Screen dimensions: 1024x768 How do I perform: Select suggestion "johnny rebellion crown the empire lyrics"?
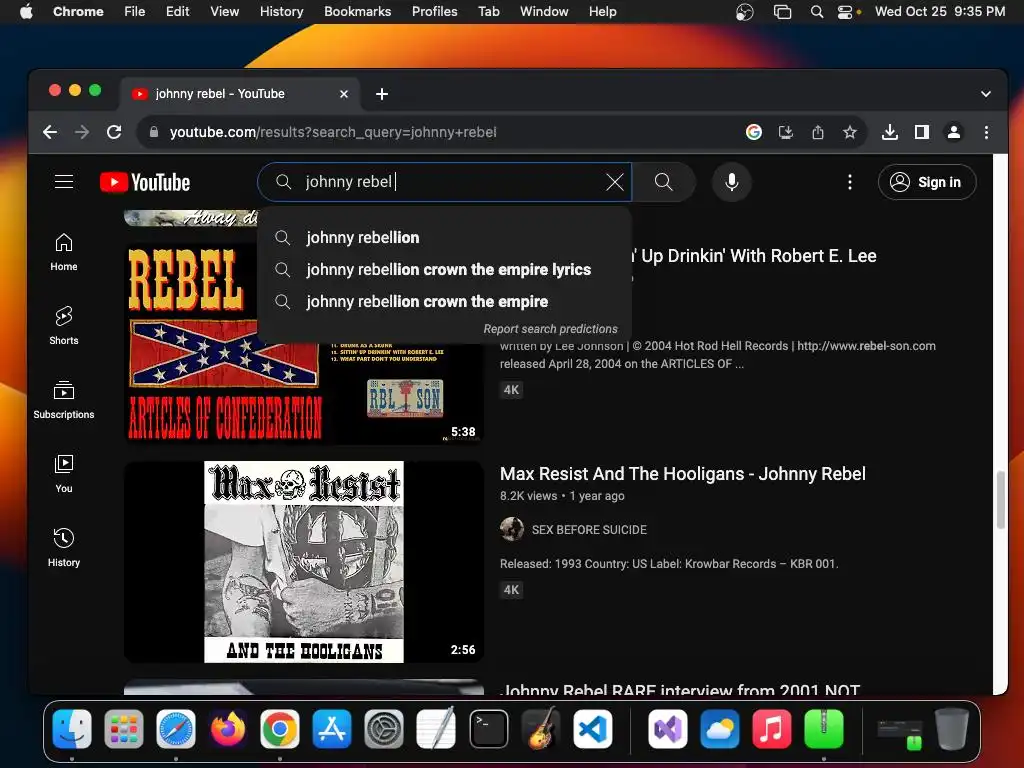(x=444, y=269)
